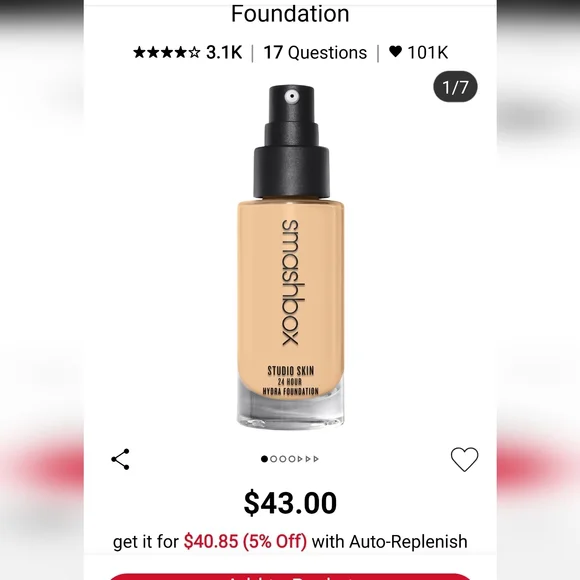Select the first filled carousel dot
Screen dimensions: 580x580
[x=264, y=459]
